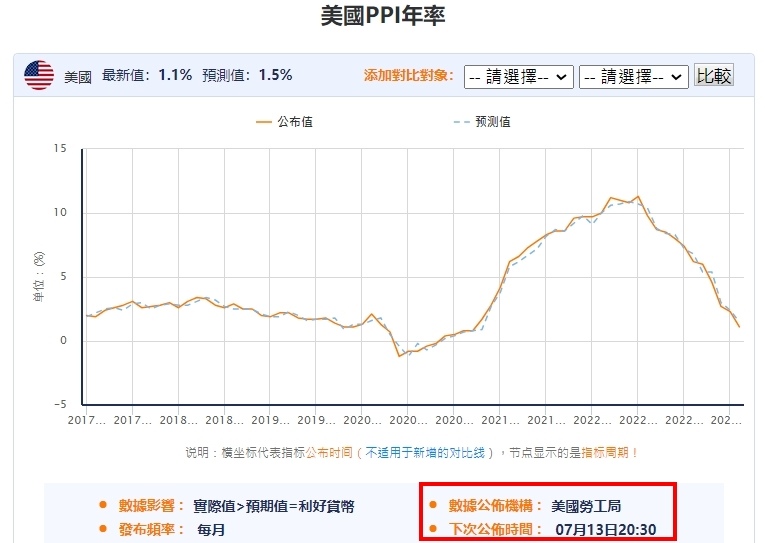Click the 發布頻率 label
Viewport: 765px width, 543px height.
tap(151, 529)
